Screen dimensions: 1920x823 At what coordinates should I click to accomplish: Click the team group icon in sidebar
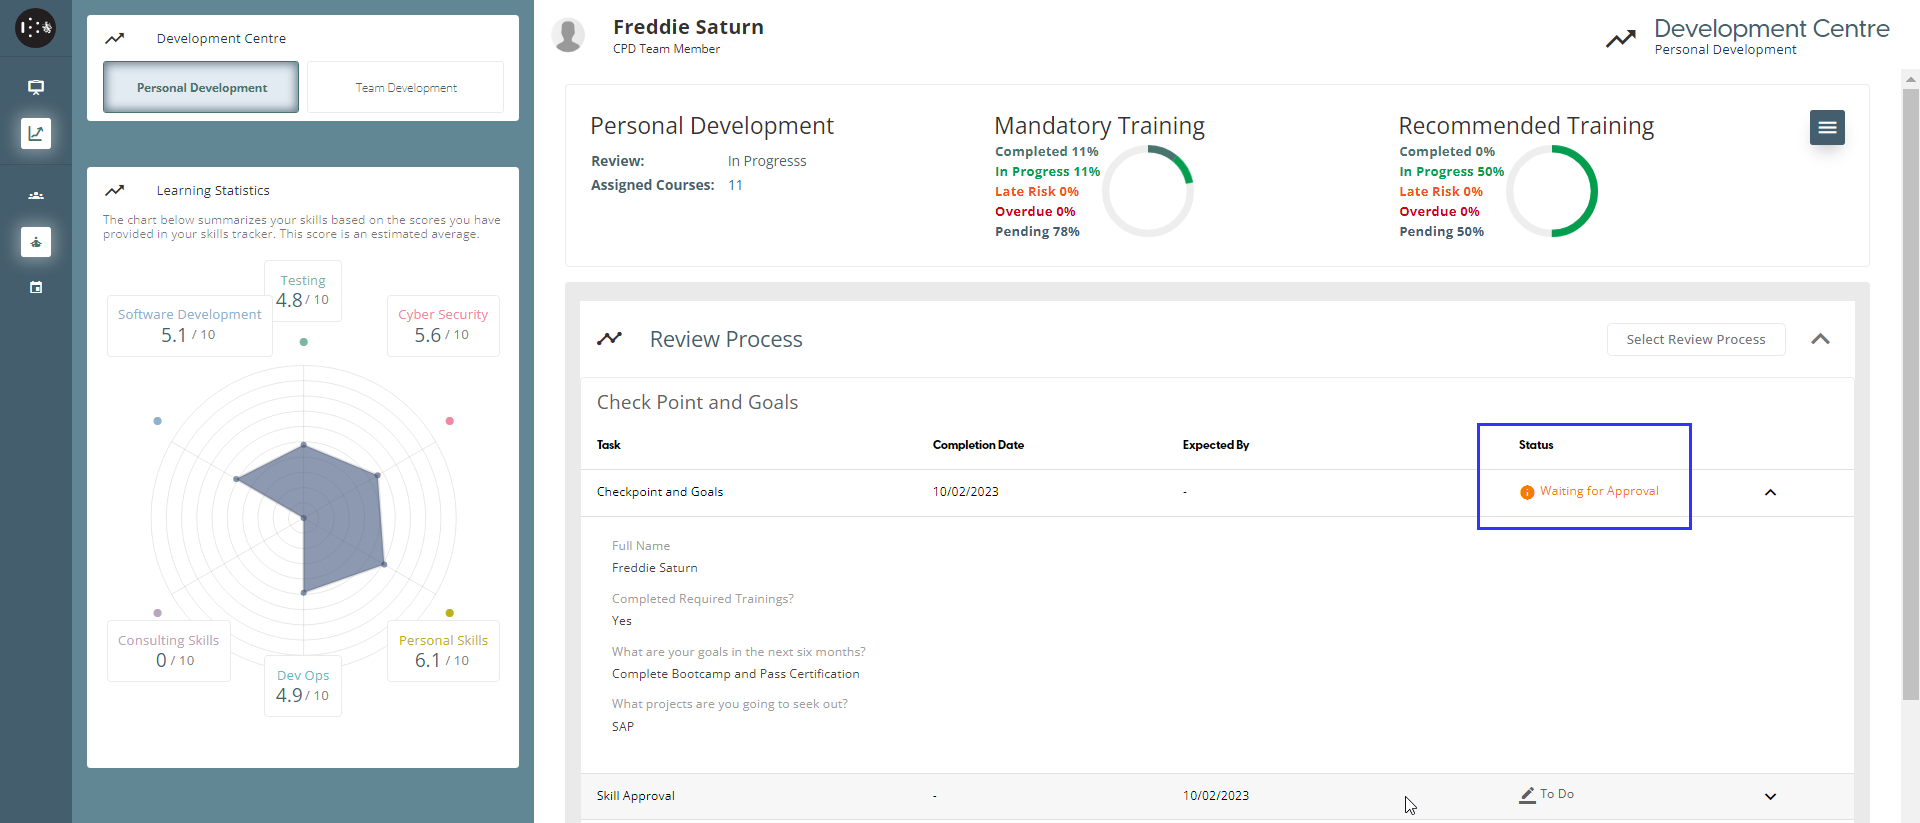click(36, 196)
